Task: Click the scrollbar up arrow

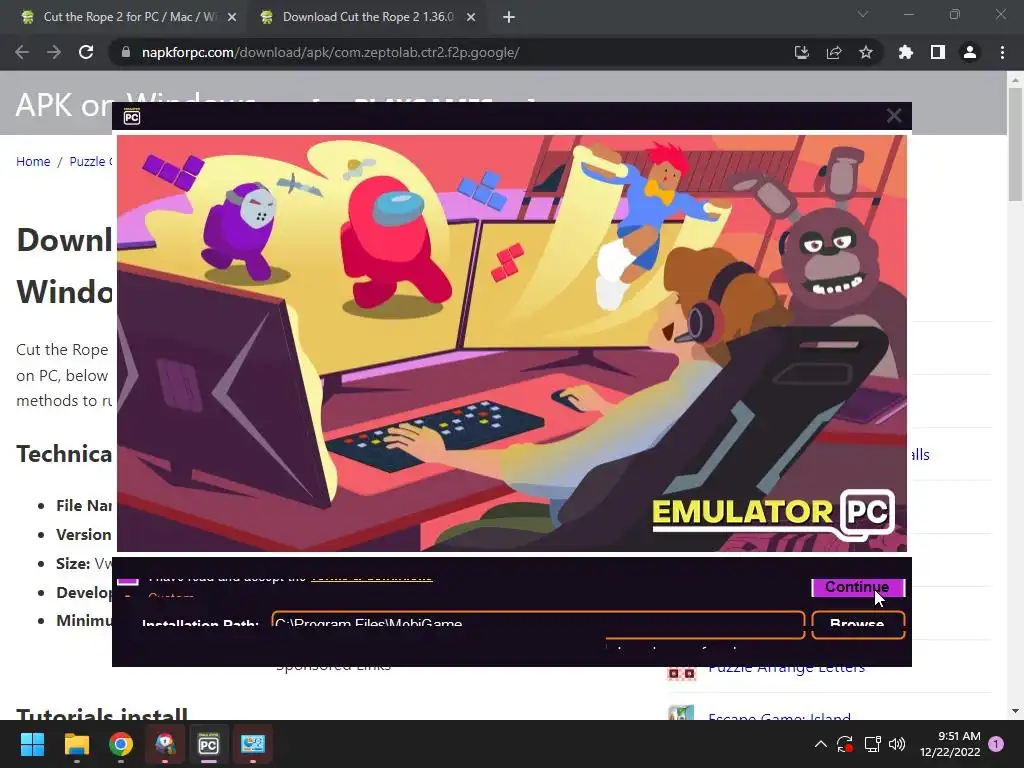Action: pos(1015,80)
